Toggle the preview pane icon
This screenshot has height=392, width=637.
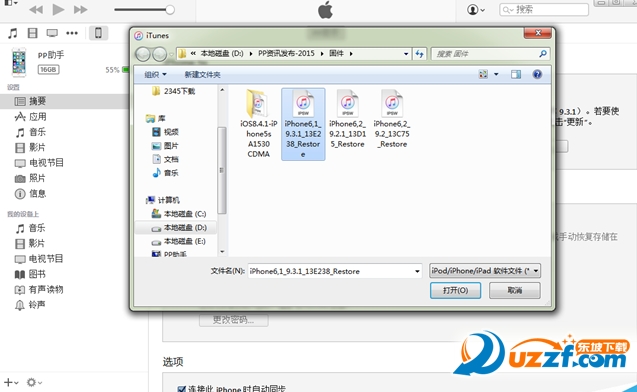point(516,74)
